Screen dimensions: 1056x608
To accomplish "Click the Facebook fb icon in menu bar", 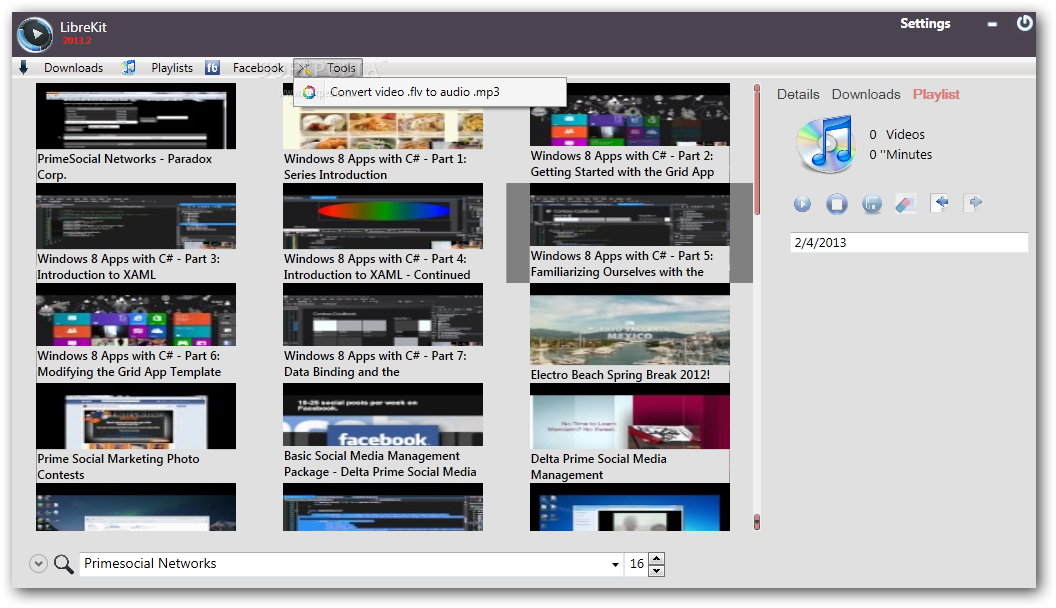I will [x=212, y=67].
